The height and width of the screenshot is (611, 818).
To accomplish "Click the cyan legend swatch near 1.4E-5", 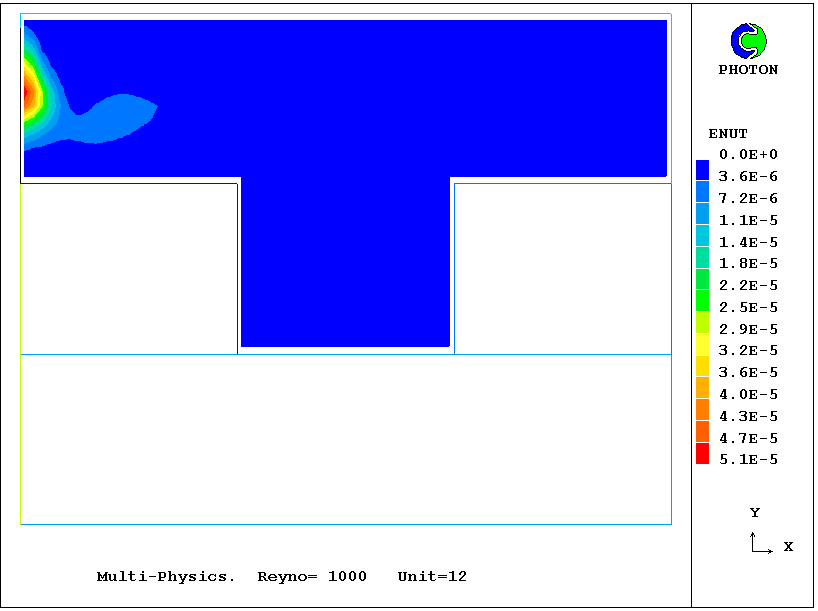I will [702, 235].
